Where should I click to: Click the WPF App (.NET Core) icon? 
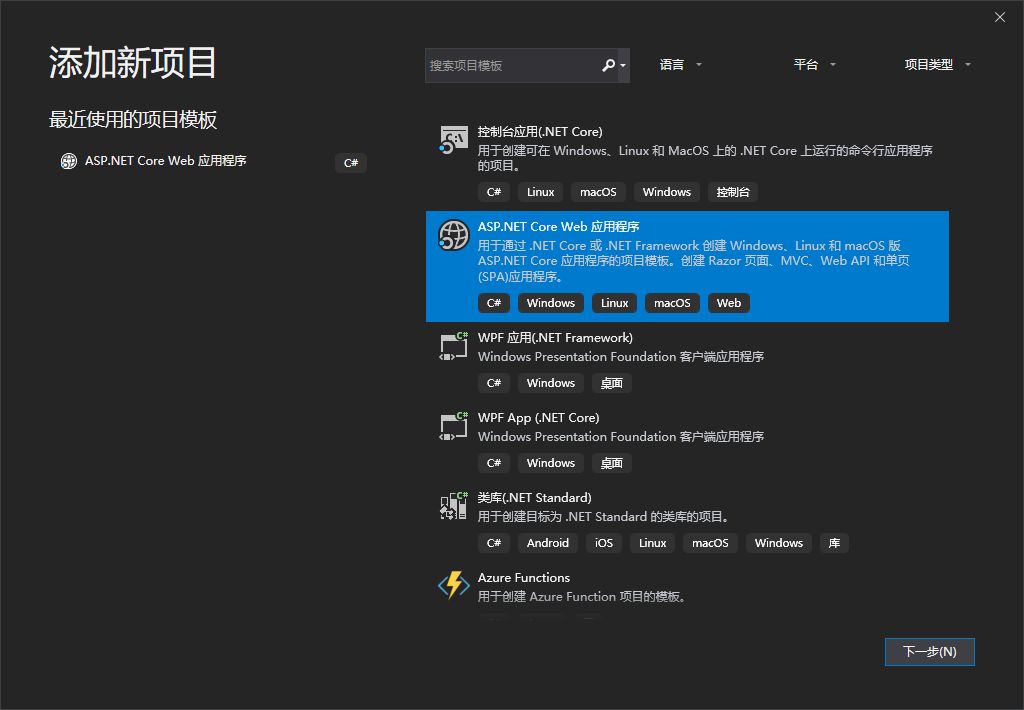pyautogui.click(x=452, y=425)
